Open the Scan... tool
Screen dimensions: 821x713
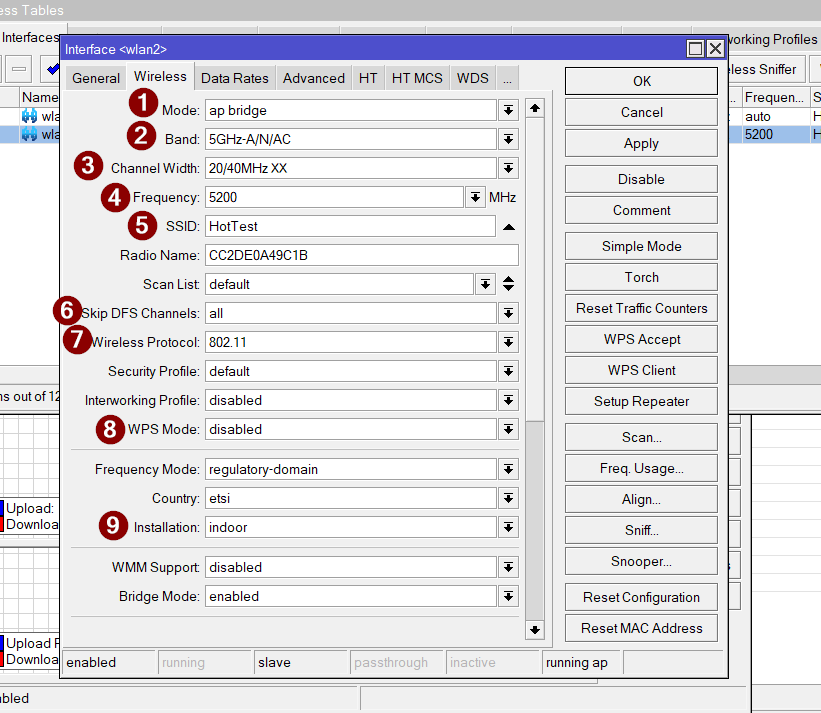(x=641, y=437)
